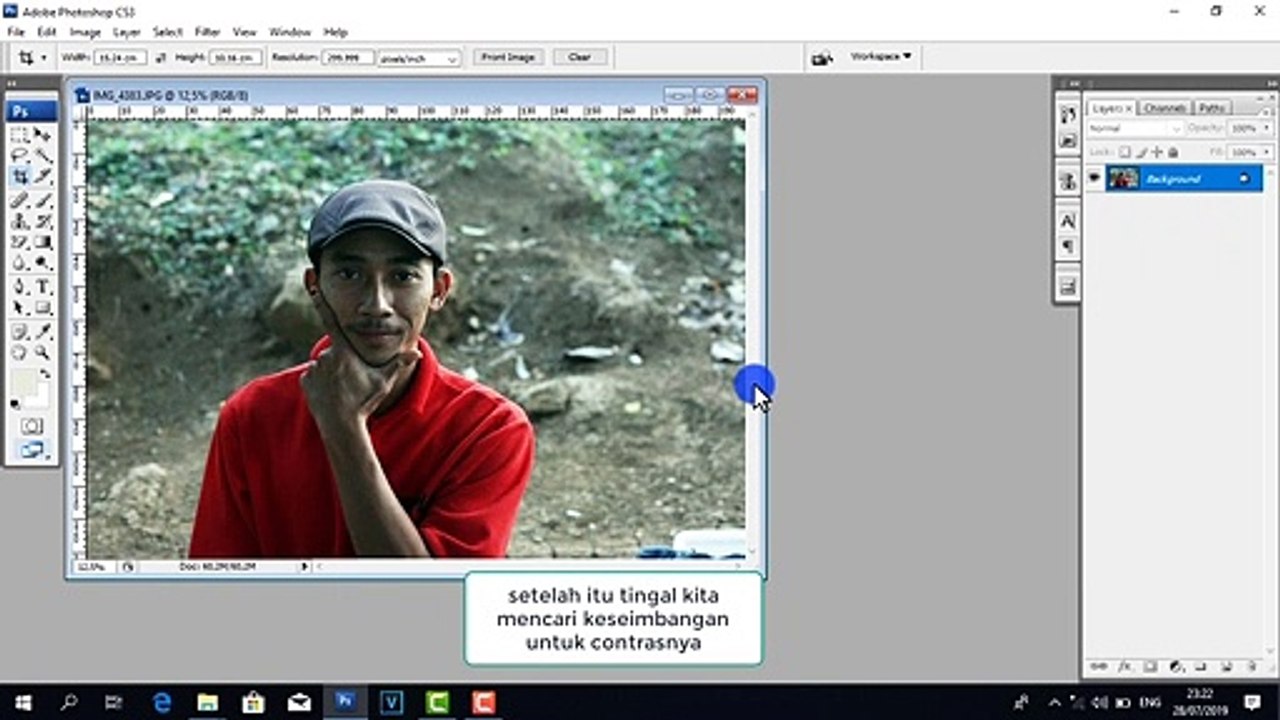
Task: Click the Front Image button
Action: click(x=508, y=58)
